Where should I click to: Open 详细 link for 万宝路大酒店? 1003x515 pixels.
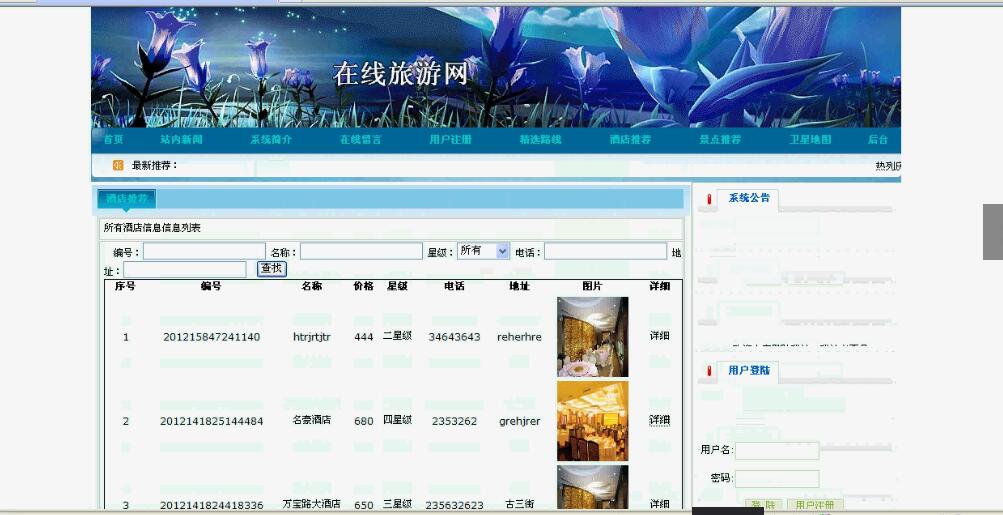coord(659,504)
